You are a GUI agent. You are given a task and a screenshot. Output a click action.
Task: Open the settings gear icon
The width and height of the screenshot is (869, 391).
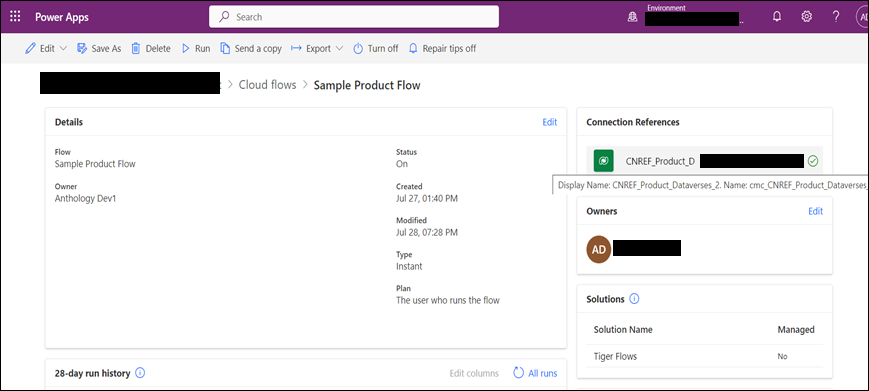click(x=806, y=17)
